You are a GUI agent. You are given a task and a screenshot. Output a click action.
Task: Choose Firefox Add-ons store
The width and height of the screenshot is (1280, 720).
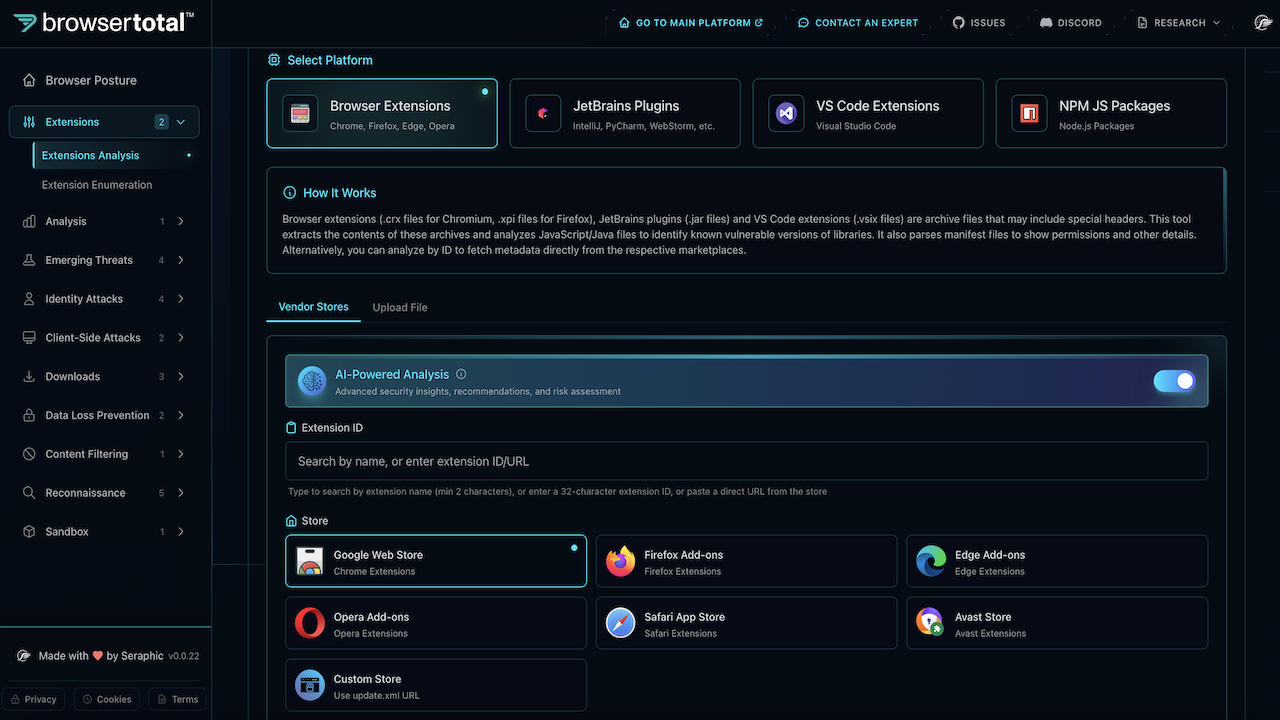tap(747, 561)
